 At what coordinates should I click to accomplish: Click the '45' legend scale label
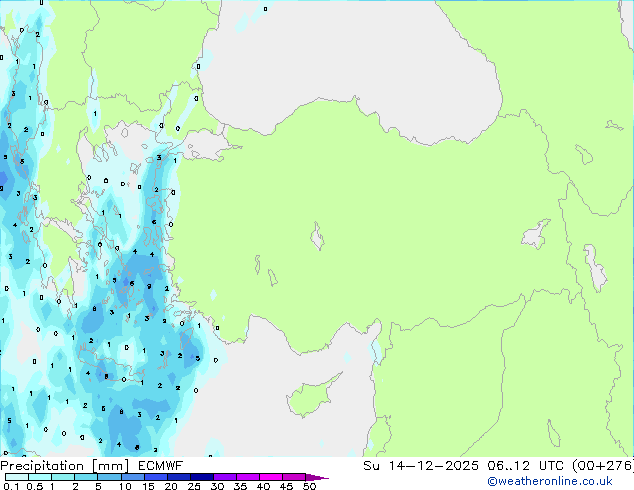tap(286, 486)
